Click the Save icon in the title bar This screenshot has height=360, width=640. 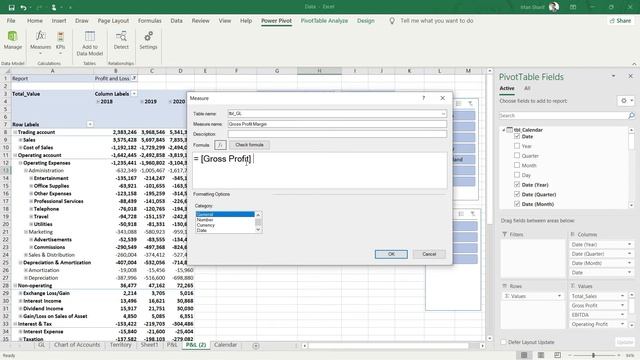[x=11, y=7]
